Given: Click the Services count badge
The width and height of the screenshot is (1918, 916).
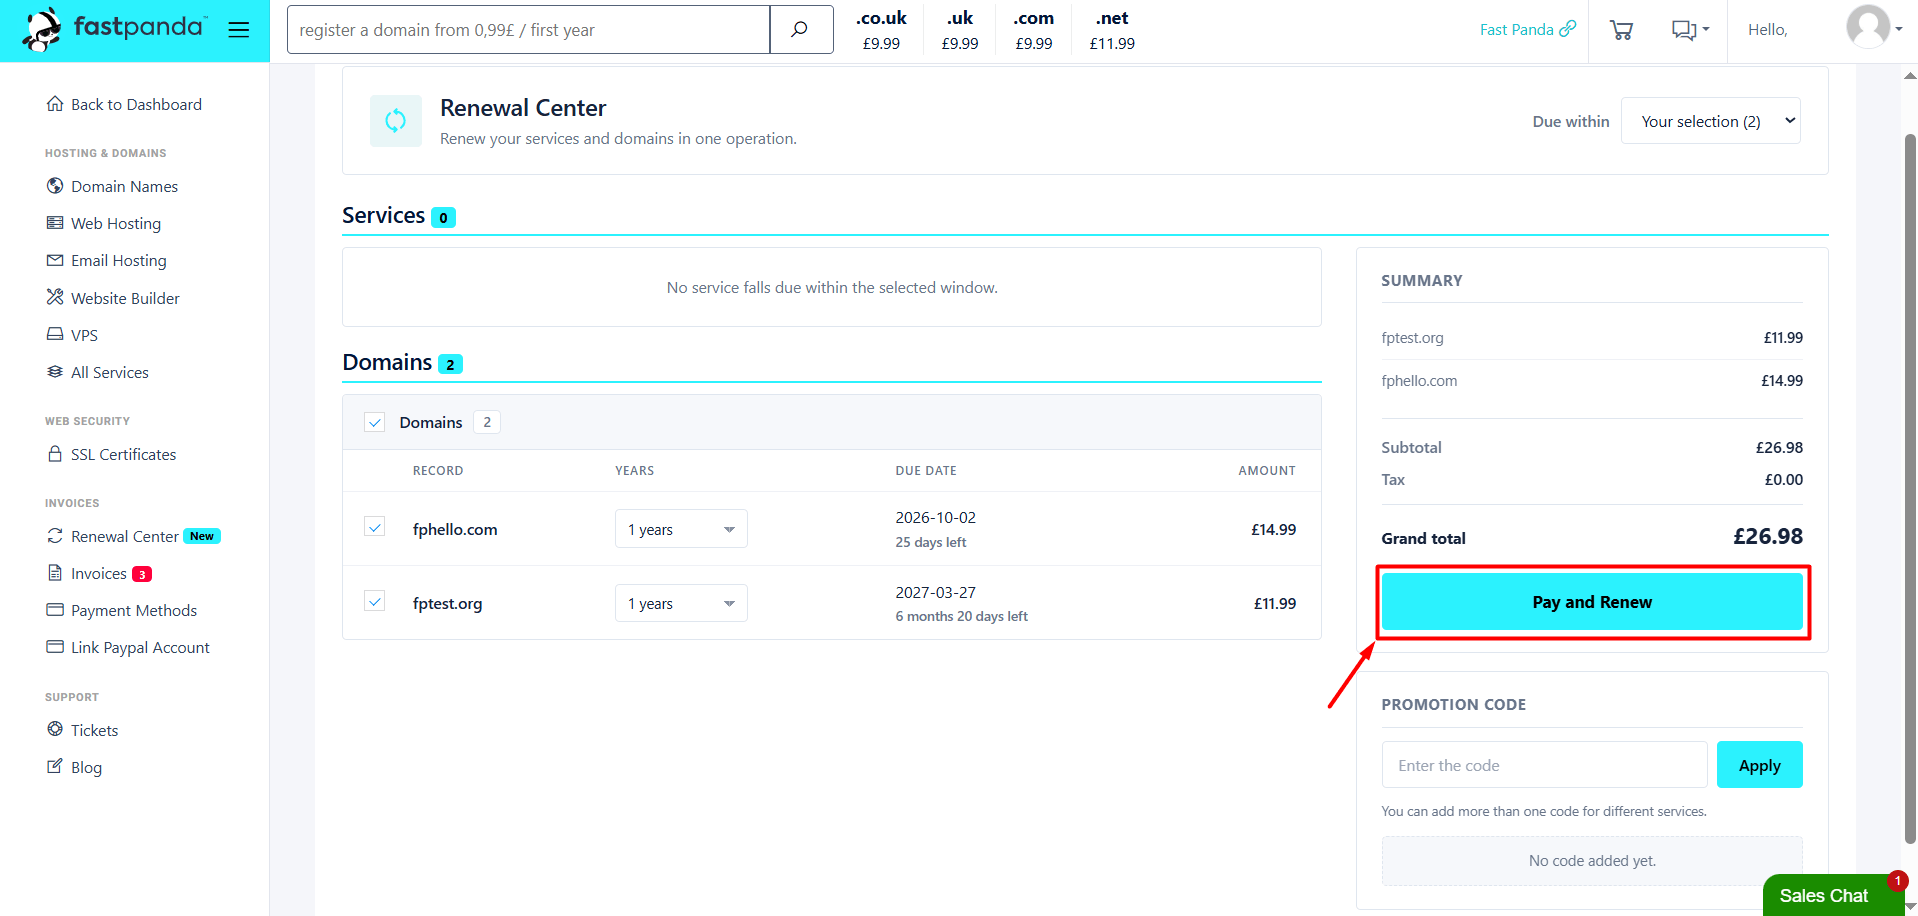Looking at the screenshot, I should point(443,217).
